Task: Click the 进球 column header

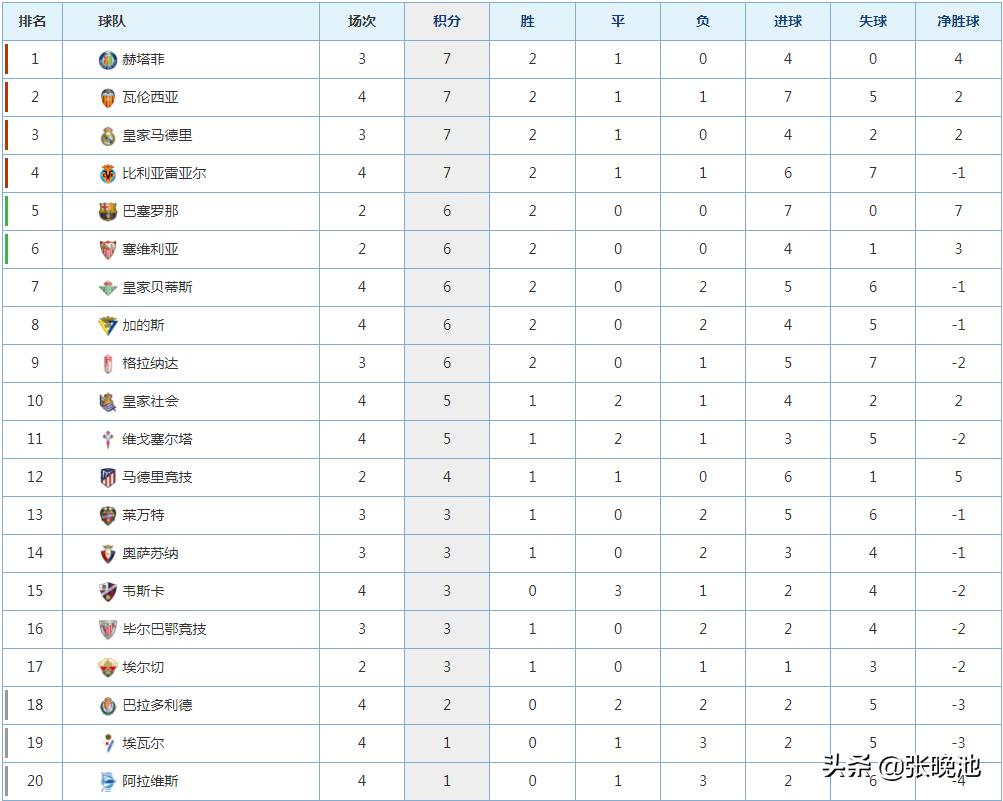Action: click(x=788, y=21)
